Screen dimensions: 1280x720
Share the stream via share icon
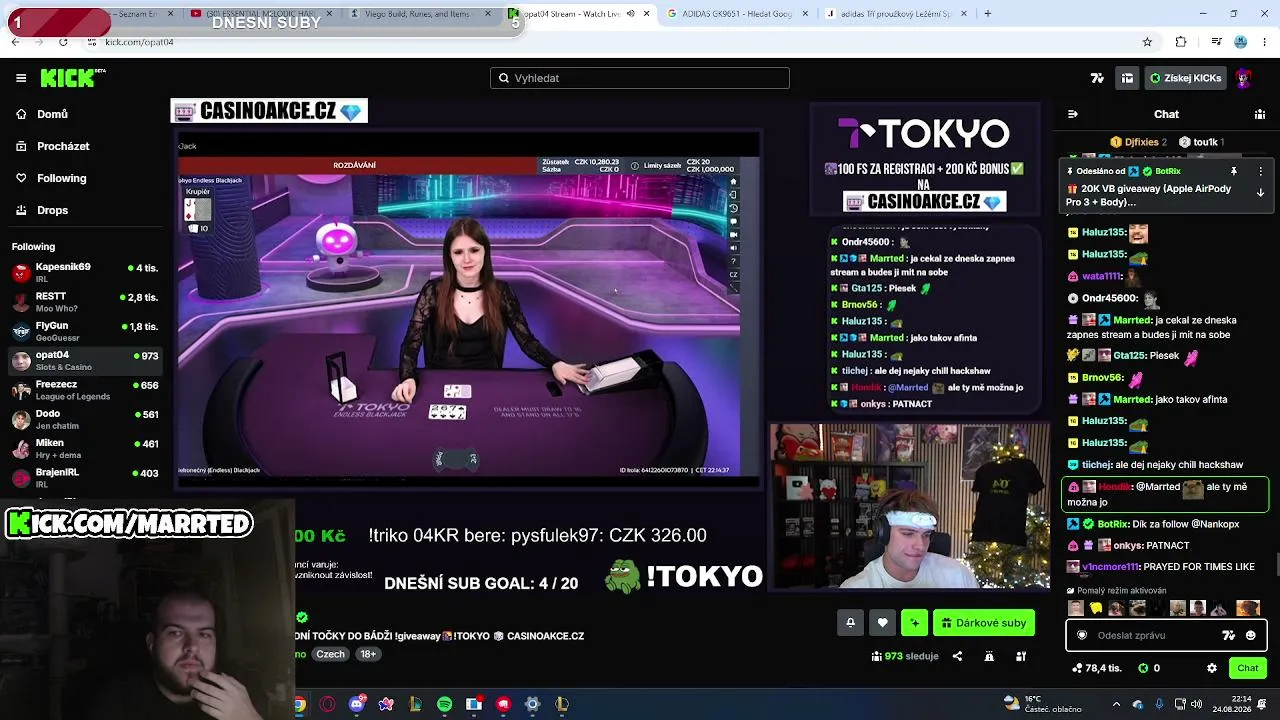click(x=957, y=656)
